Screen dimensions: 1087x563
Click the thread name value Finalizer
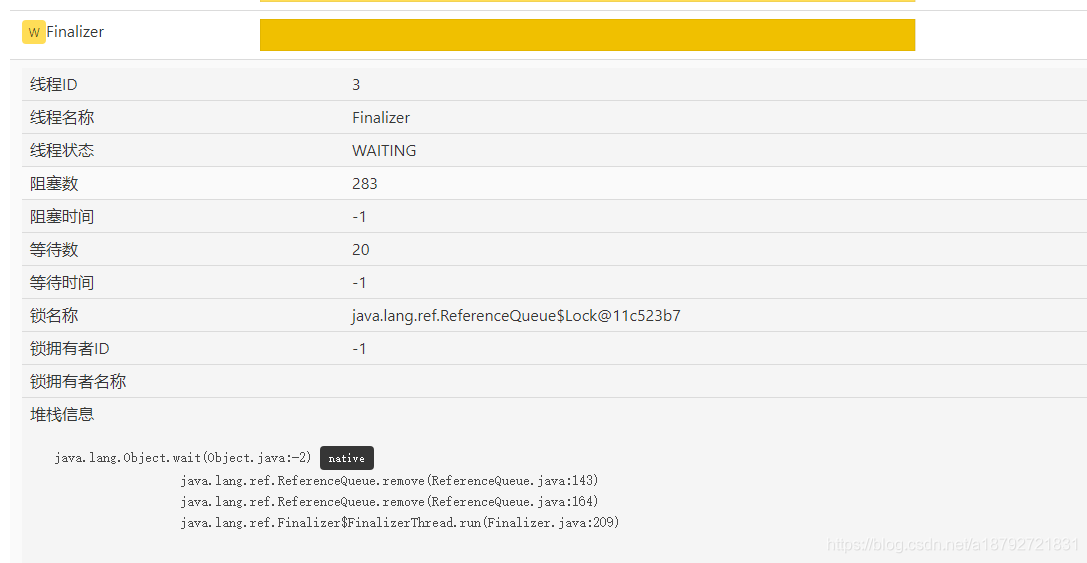(381, 118)
